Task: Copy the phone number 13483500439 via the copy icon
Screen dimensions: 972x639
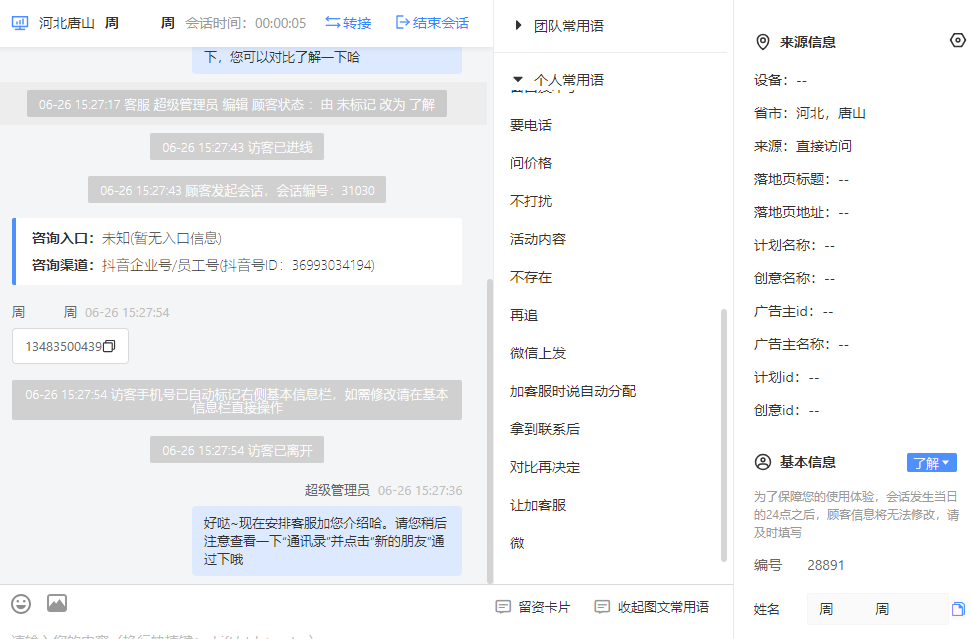Action: point(109,346)
